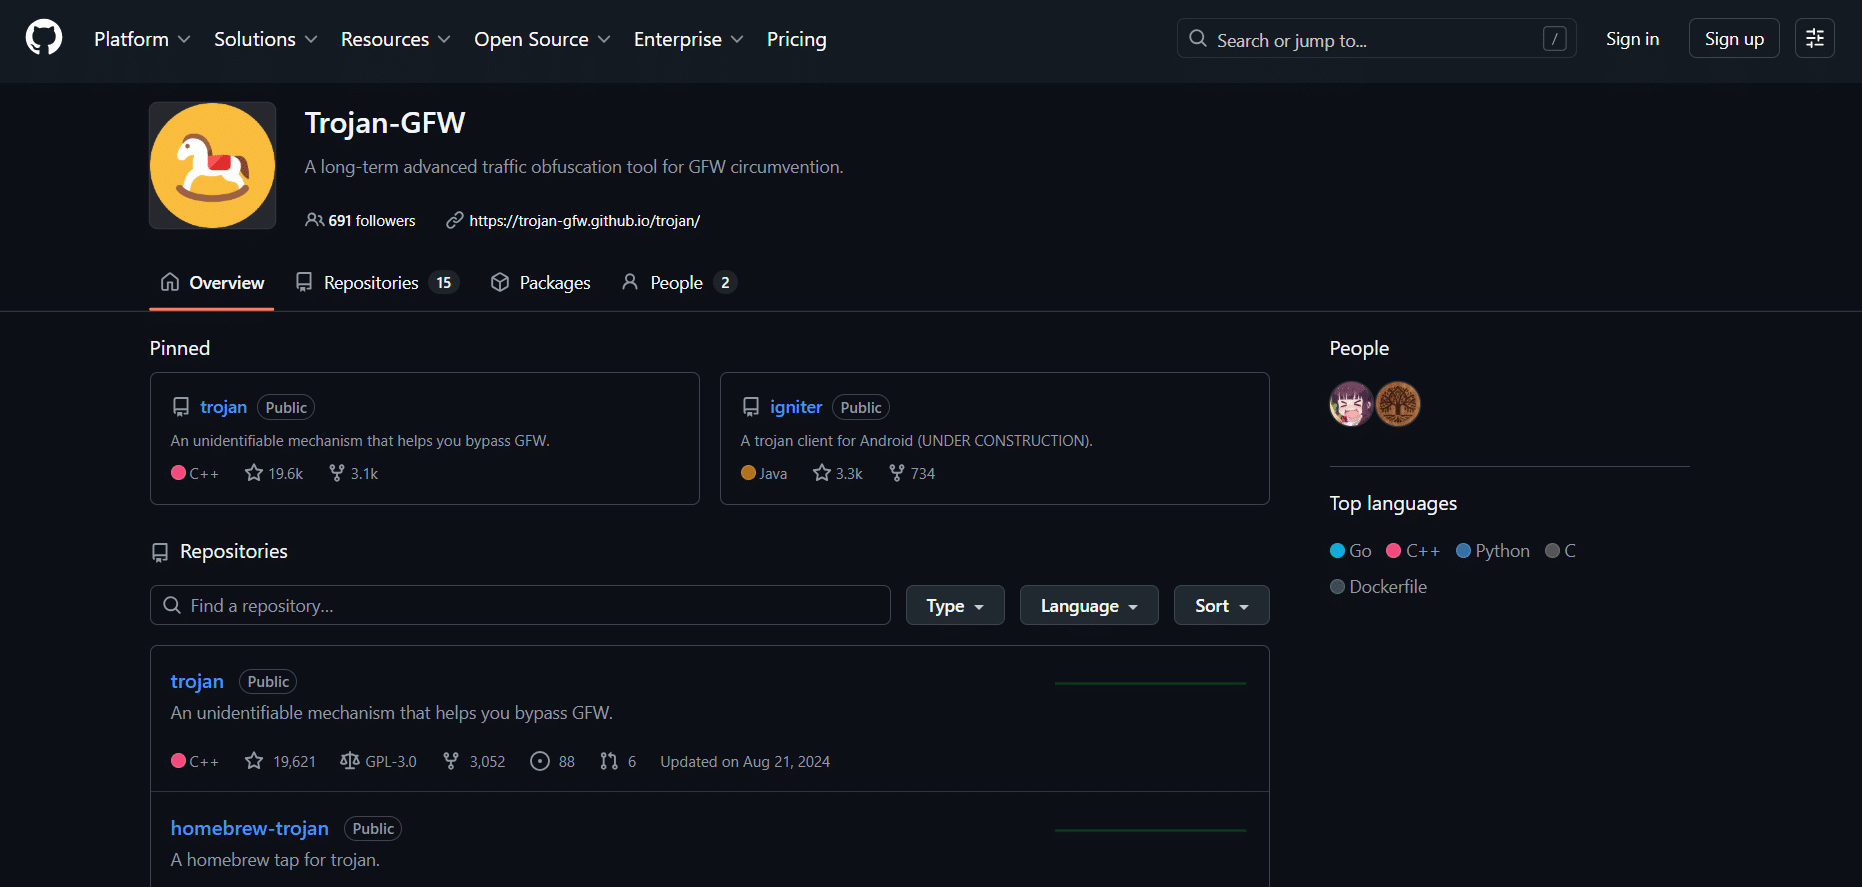This screenshot has height=887, width=1862.
Task: Click the 3.1k forks count on trojan
Action: [364, 474]
